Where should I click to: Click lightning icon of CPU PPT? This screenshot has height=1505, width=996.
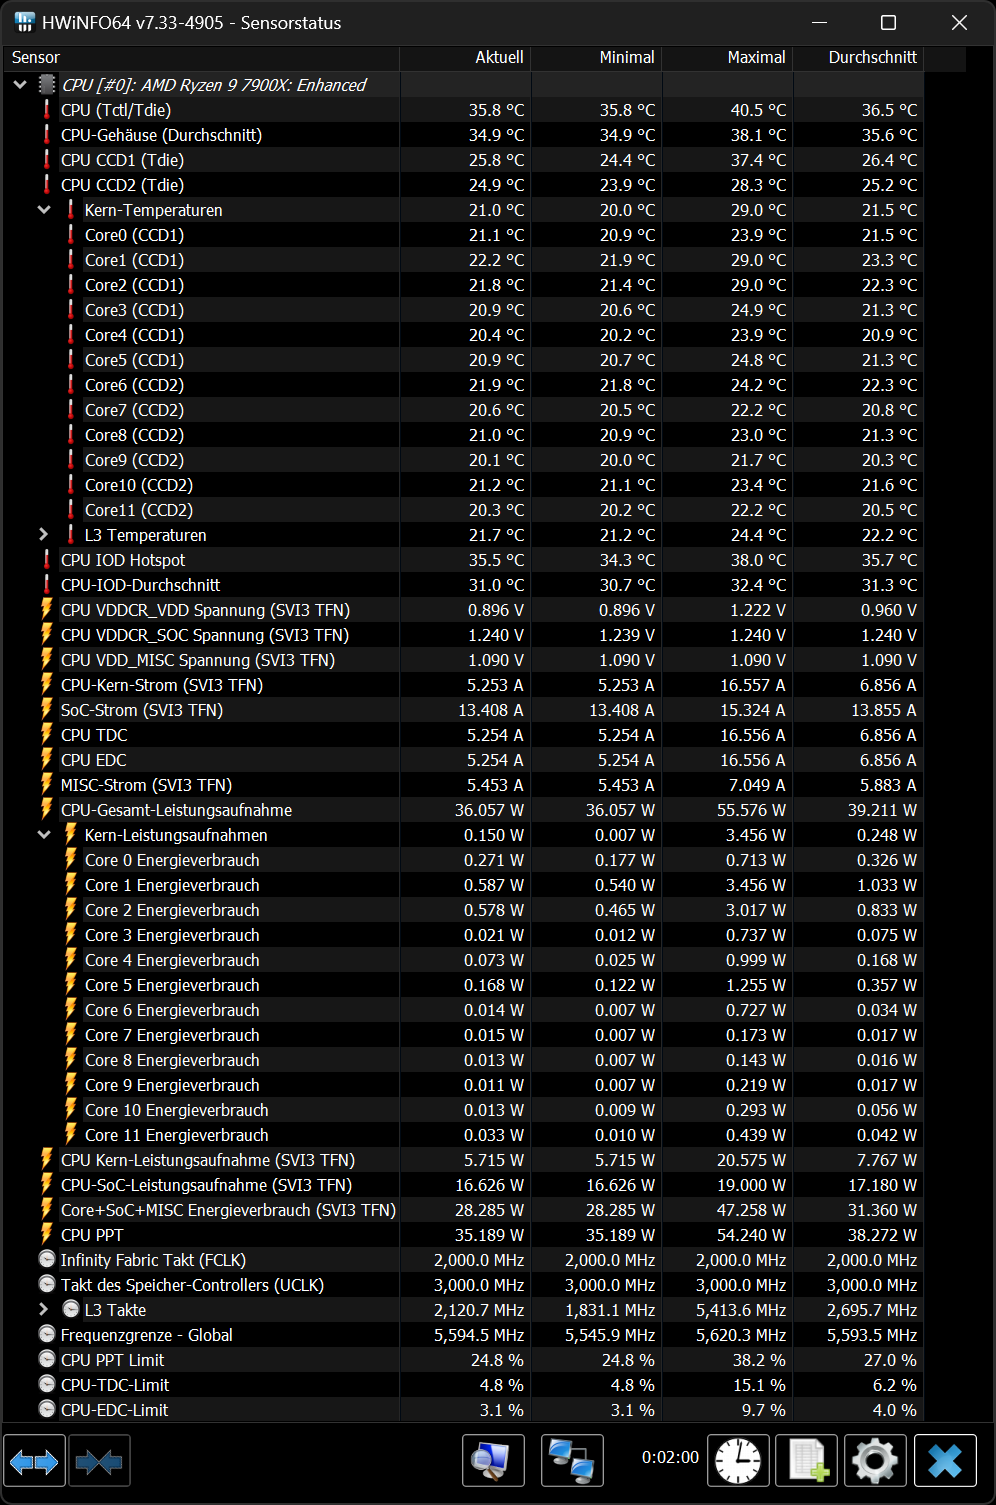(46, 1234)
